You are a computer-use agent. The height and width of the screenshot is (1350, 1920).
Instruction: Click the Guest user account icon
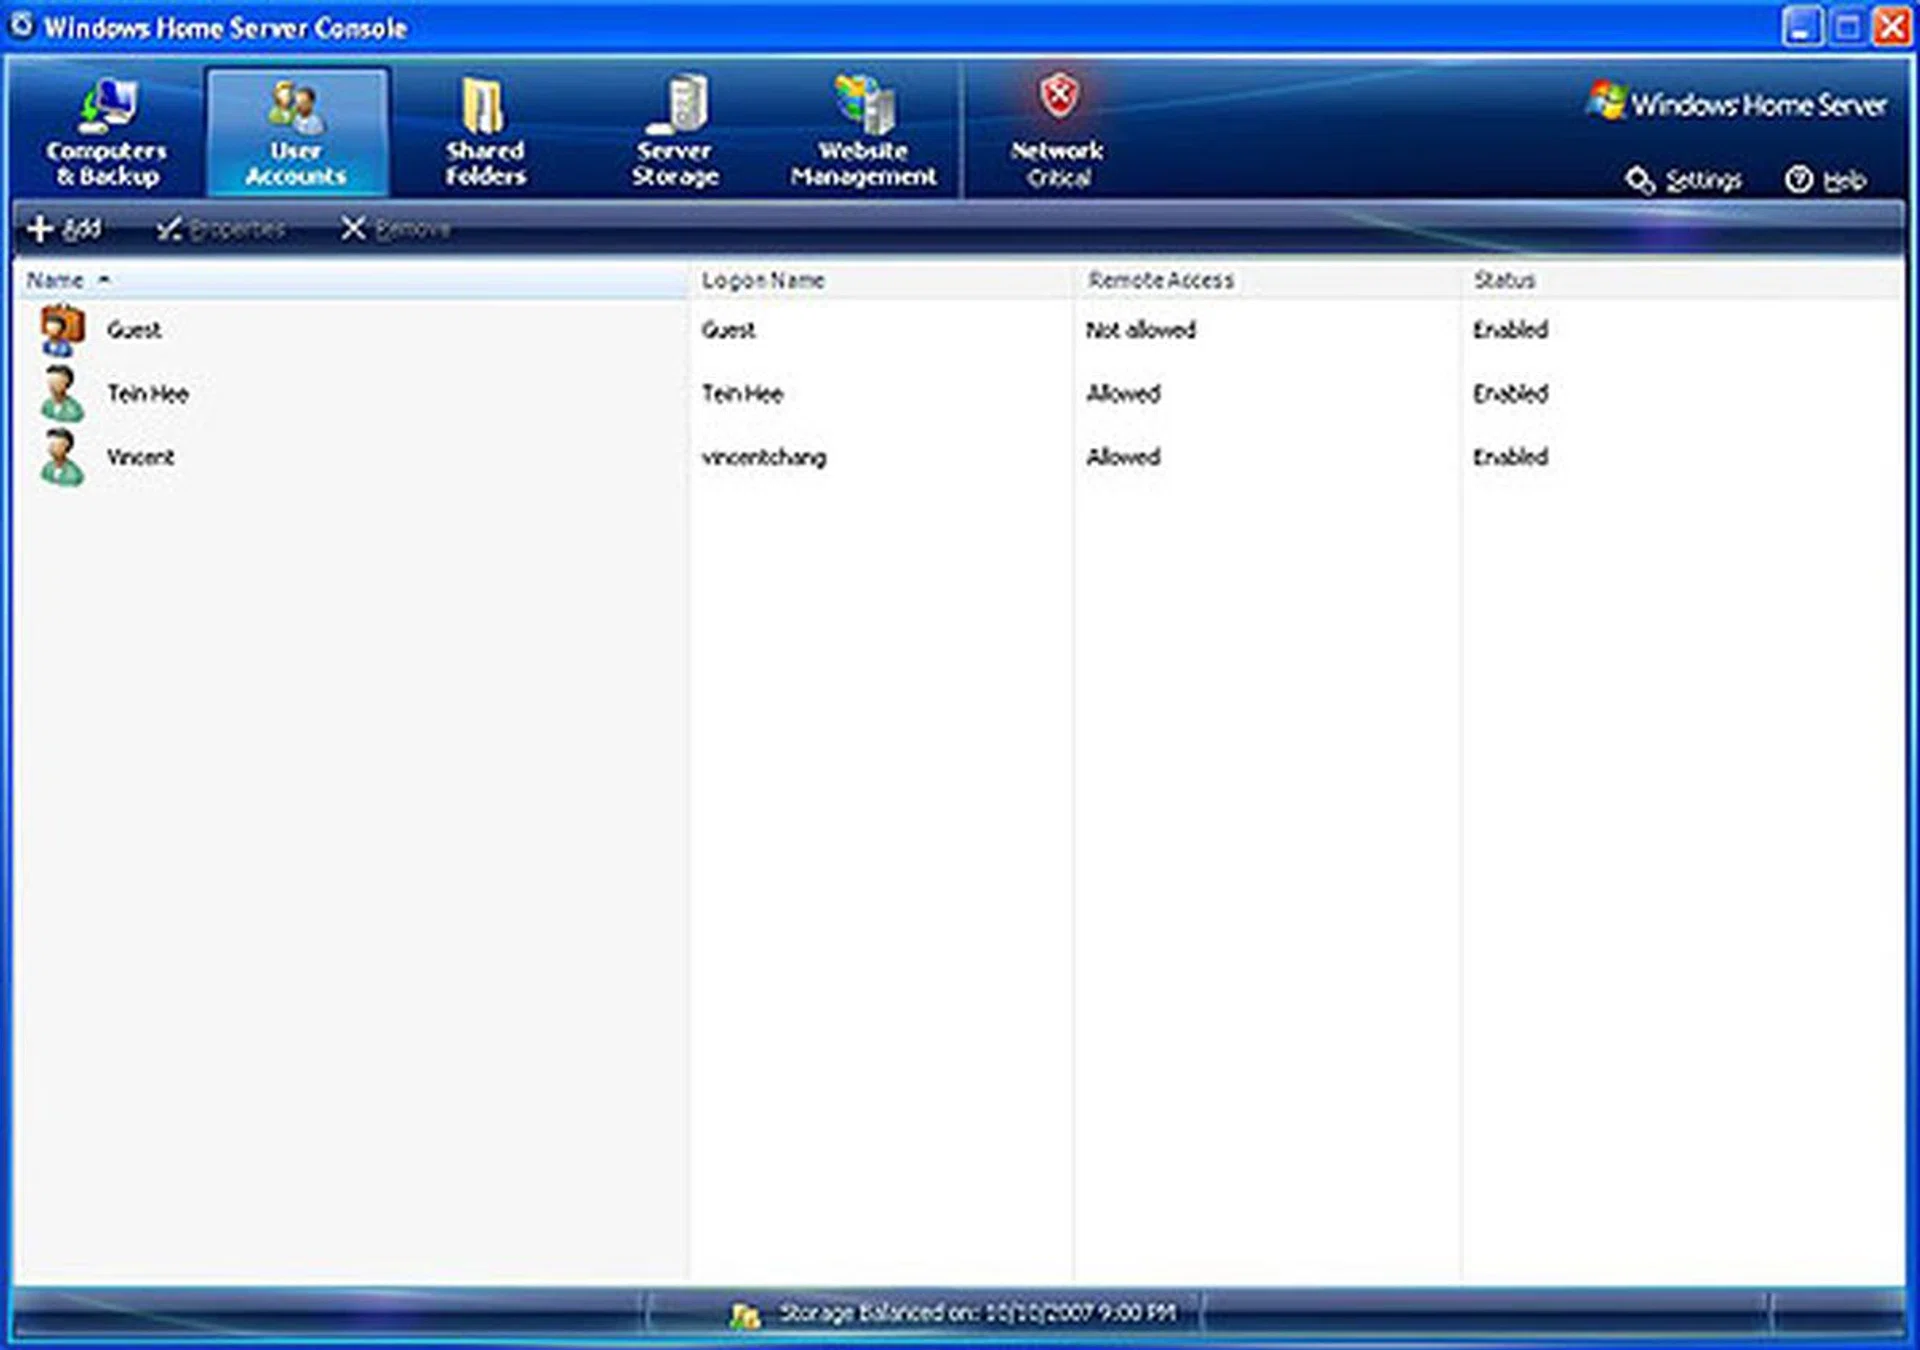(x=62, y=330)
